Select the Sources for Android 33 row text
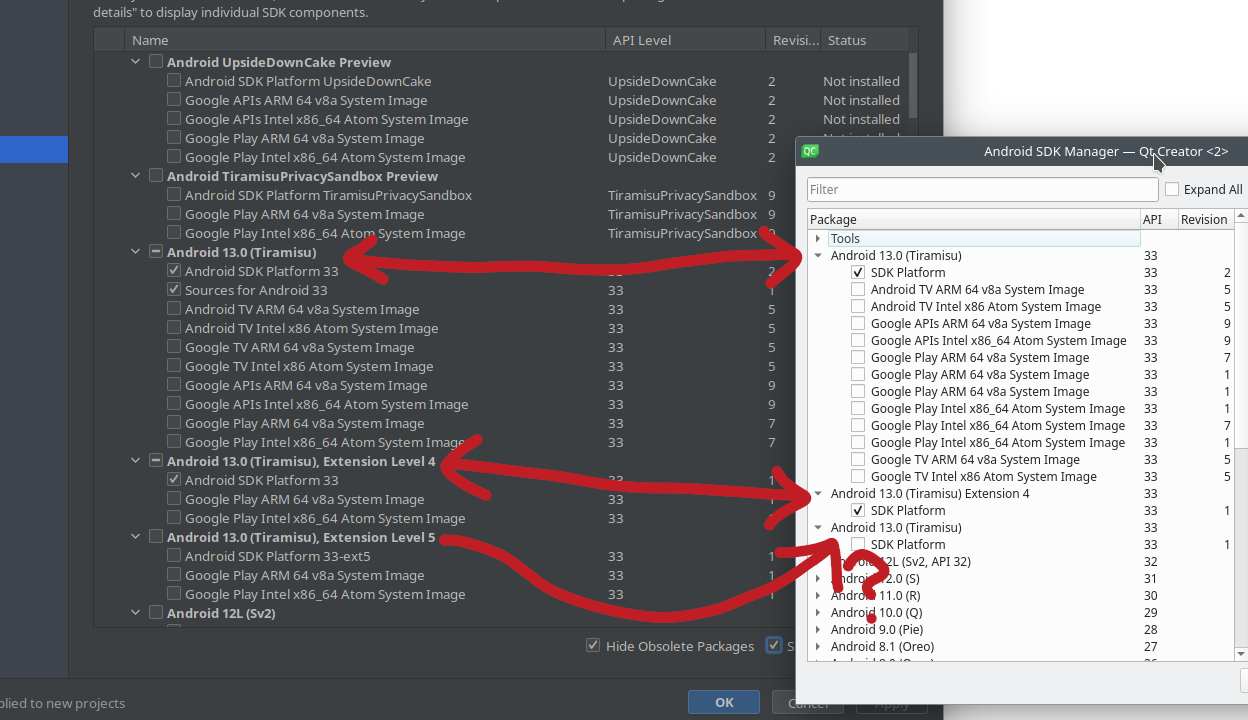 256,290
